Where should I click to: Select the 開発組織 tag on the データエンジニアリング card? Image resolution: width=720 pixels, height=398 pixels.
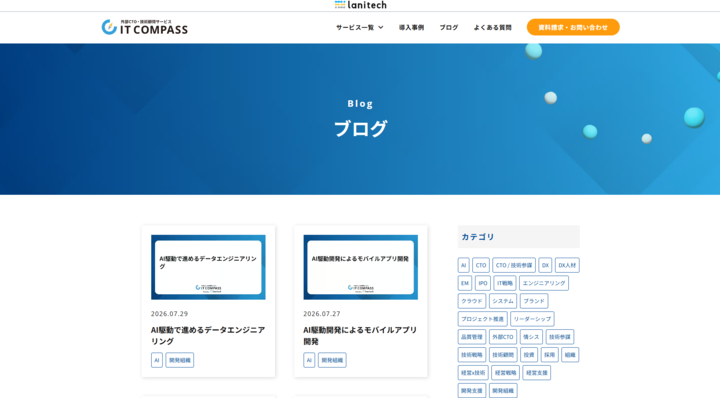click(x=180, y=360)
